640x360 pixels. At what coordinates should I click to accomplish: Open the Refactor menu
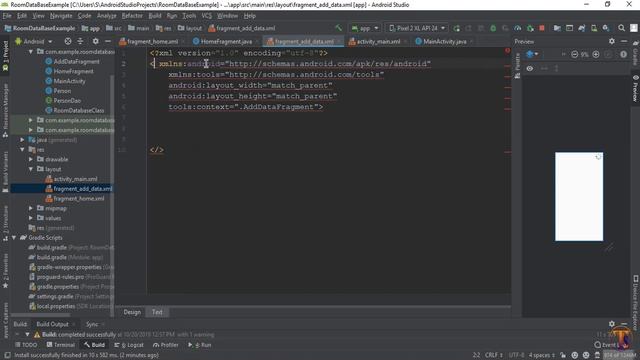point(132,16)
